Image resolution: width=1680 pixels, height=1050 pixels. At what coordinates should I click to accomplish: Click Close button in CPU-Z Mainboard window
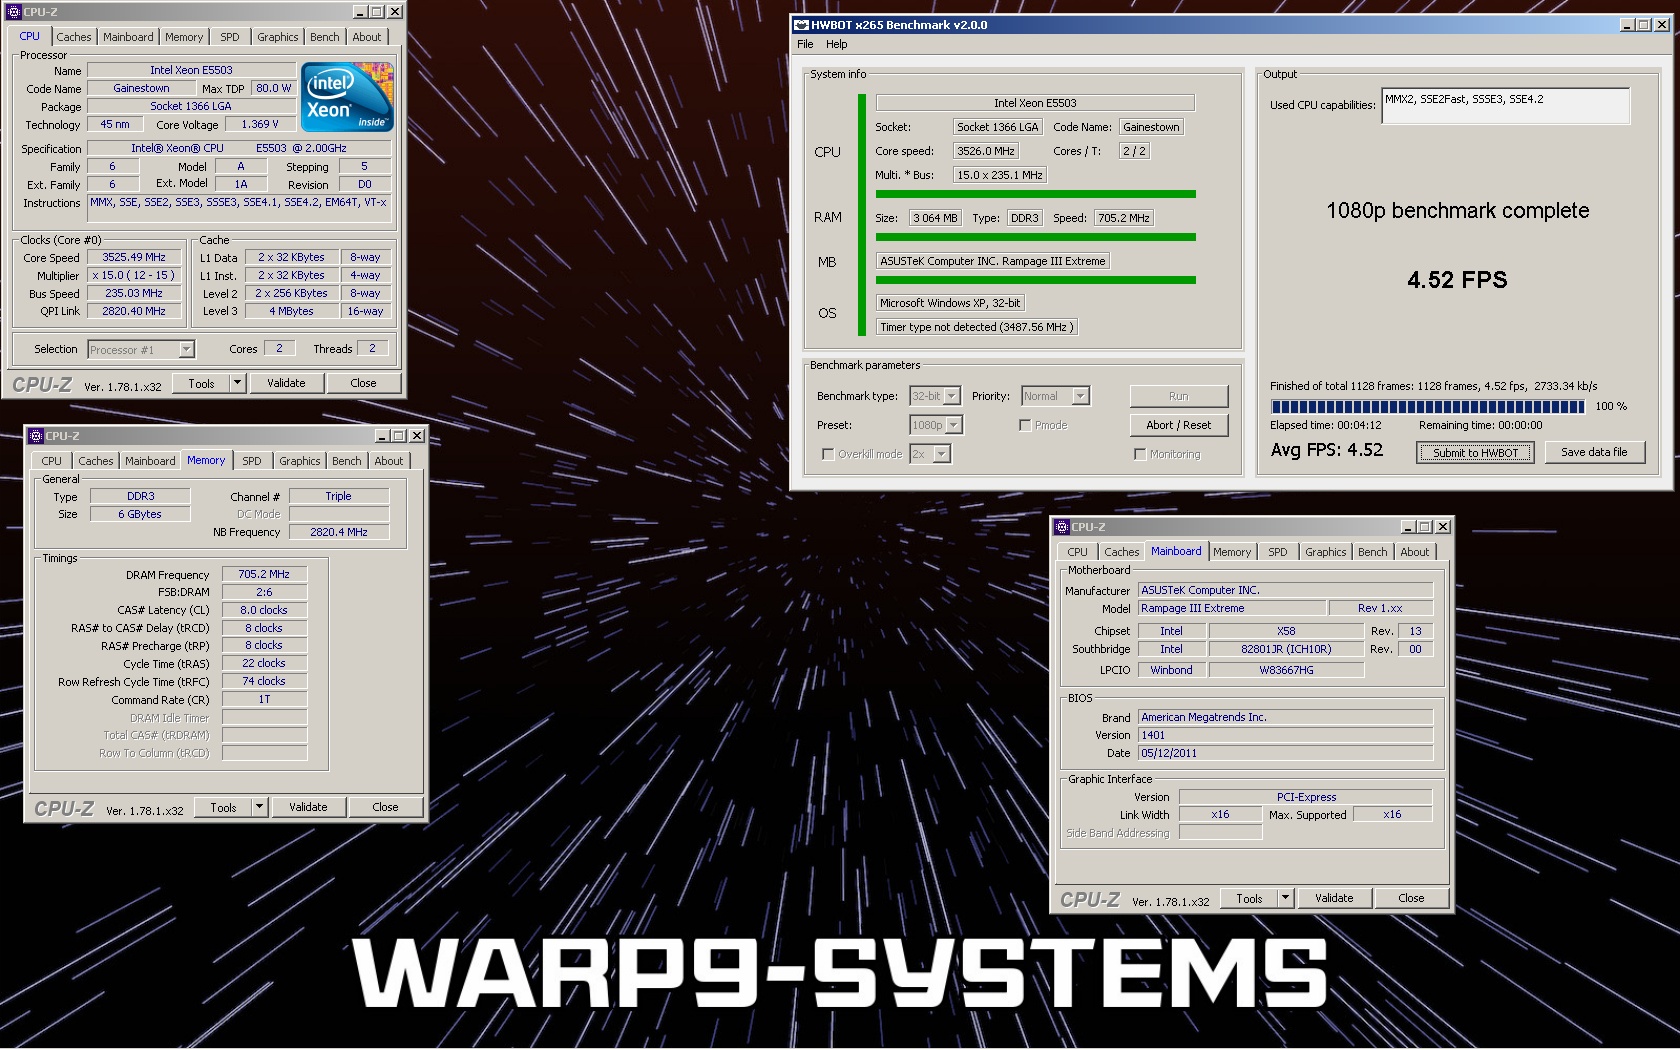[x=1411, y=898]
